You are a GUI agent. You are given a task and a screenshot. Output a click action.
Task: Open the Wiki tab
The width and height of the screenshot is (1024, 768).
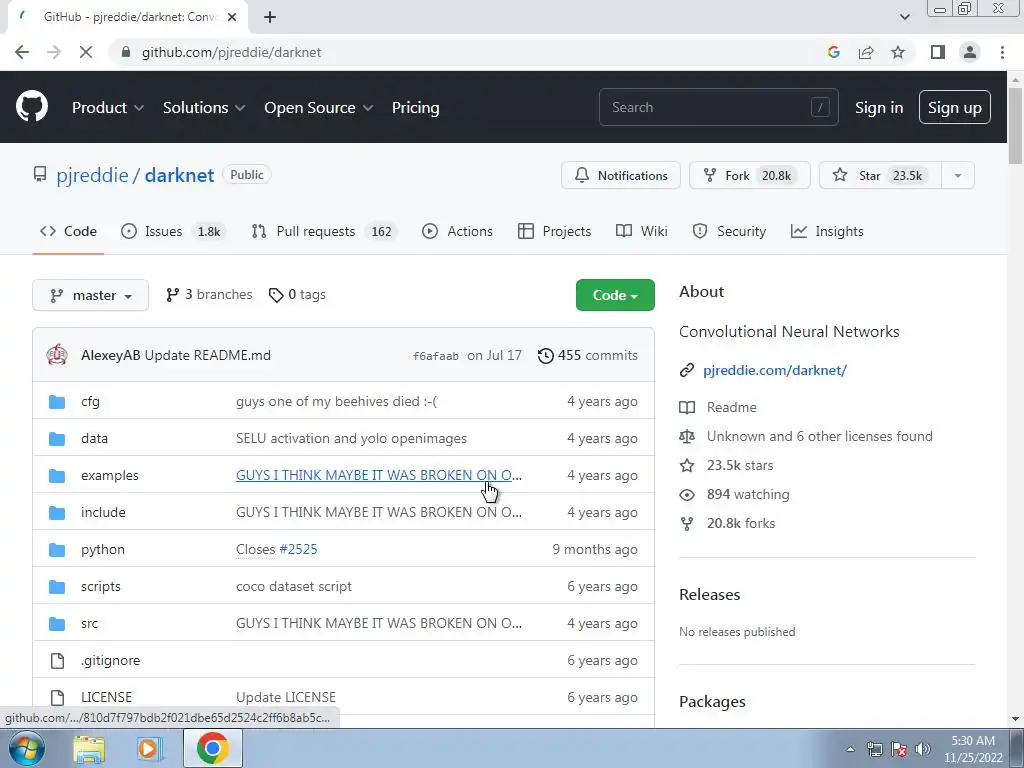pyautogui.click(x=641, y=231)
